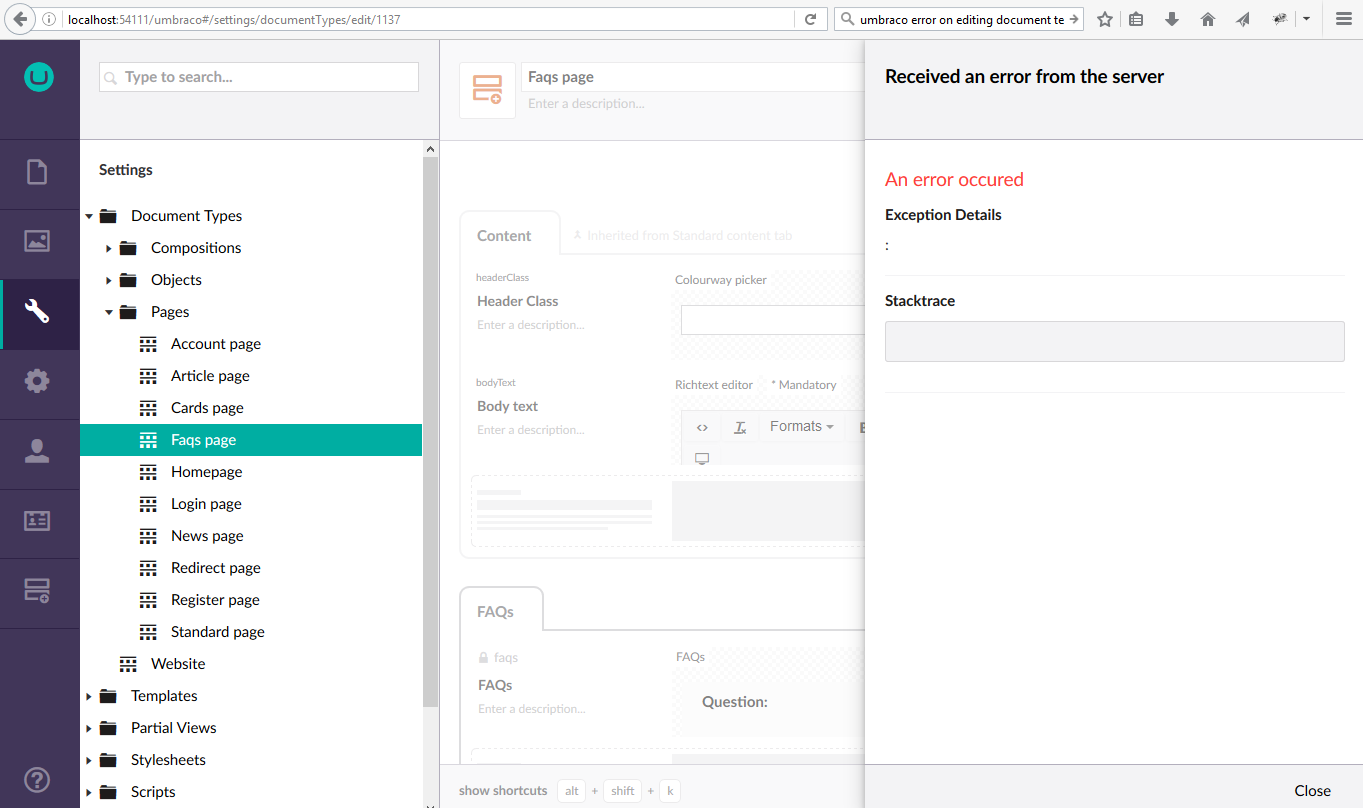The image size is (1363, 808).
Task: Open the browser hamburger menu
Action: pos(1343,19)
